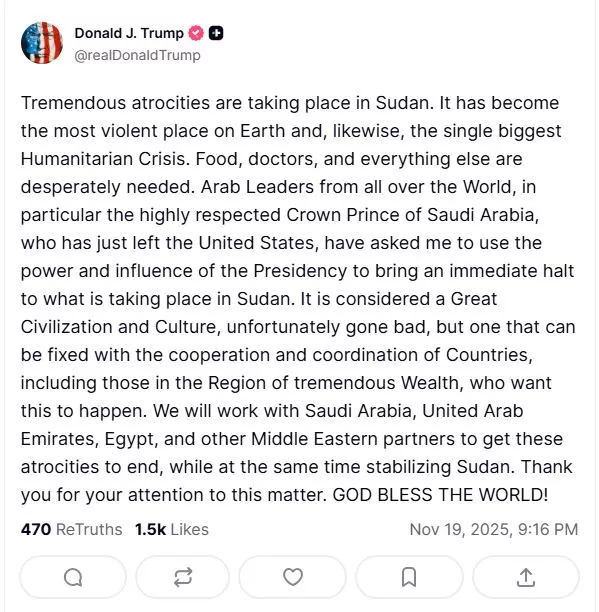
Task: Toggle the bookmark button
Action: 409,577
